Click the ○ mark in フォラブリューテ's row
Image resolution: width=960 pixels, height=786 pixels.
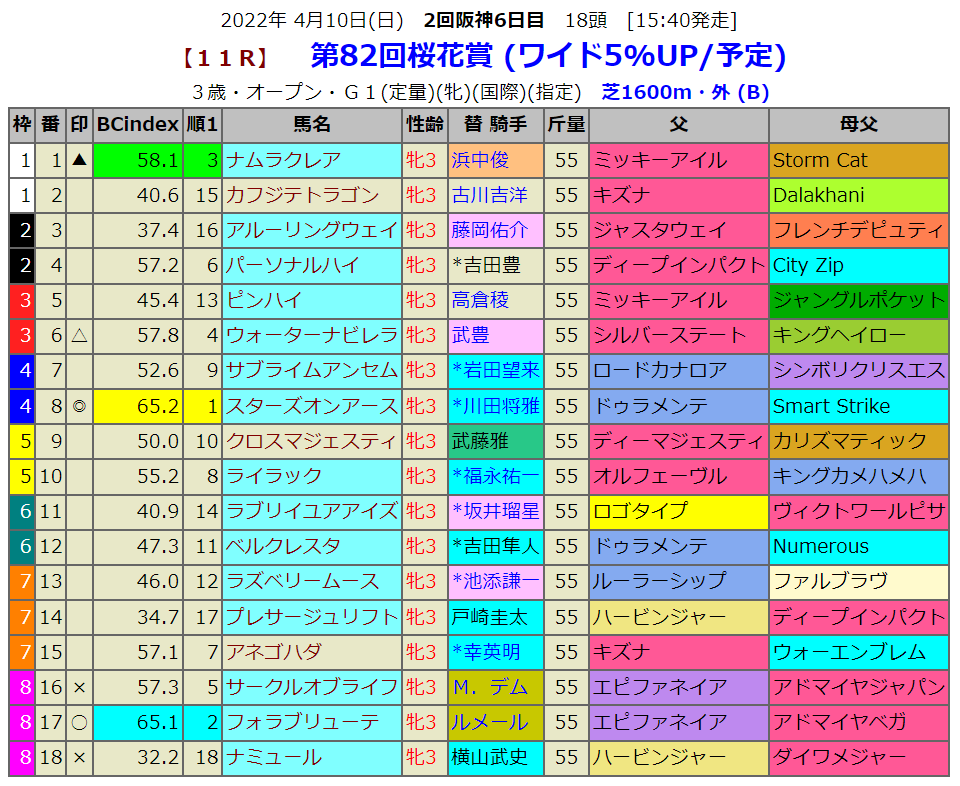pyautogui.click(x=79, y=722)
